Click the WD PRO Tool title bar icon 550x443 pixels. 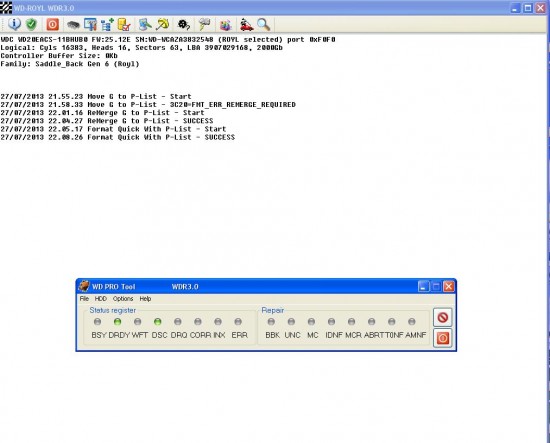84,286
